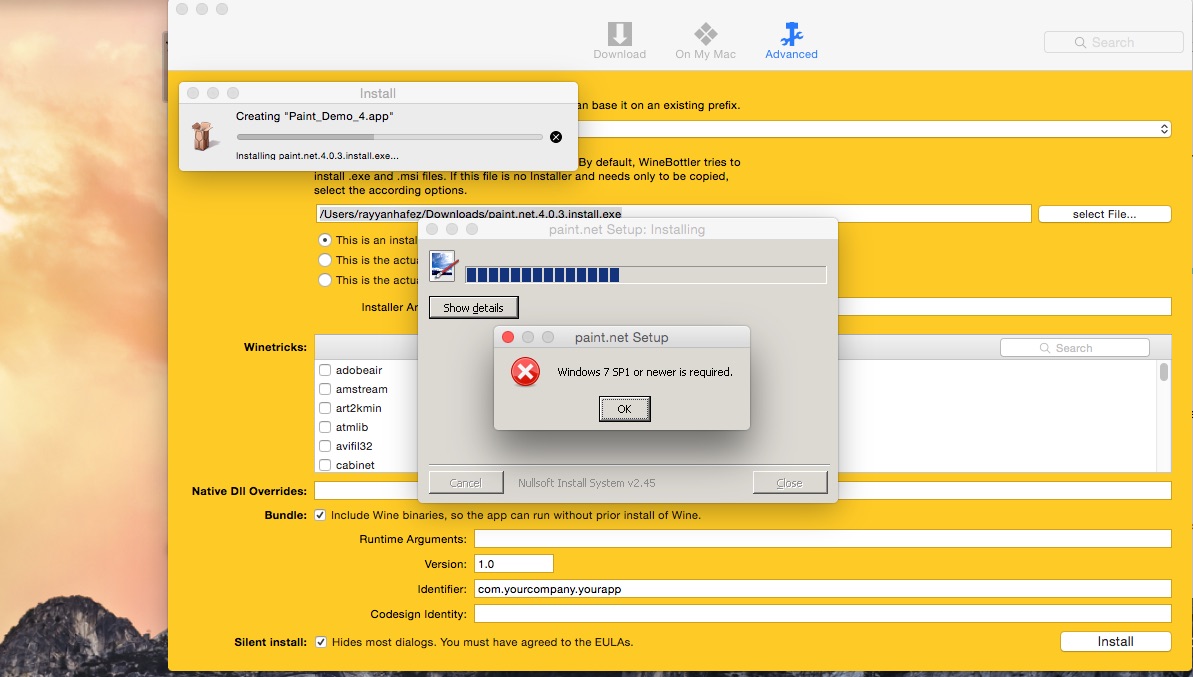Click the paint.net blue installation progress bar
Screen dimensions: 1193x677
pyautogui.click(x=645, y=275)
